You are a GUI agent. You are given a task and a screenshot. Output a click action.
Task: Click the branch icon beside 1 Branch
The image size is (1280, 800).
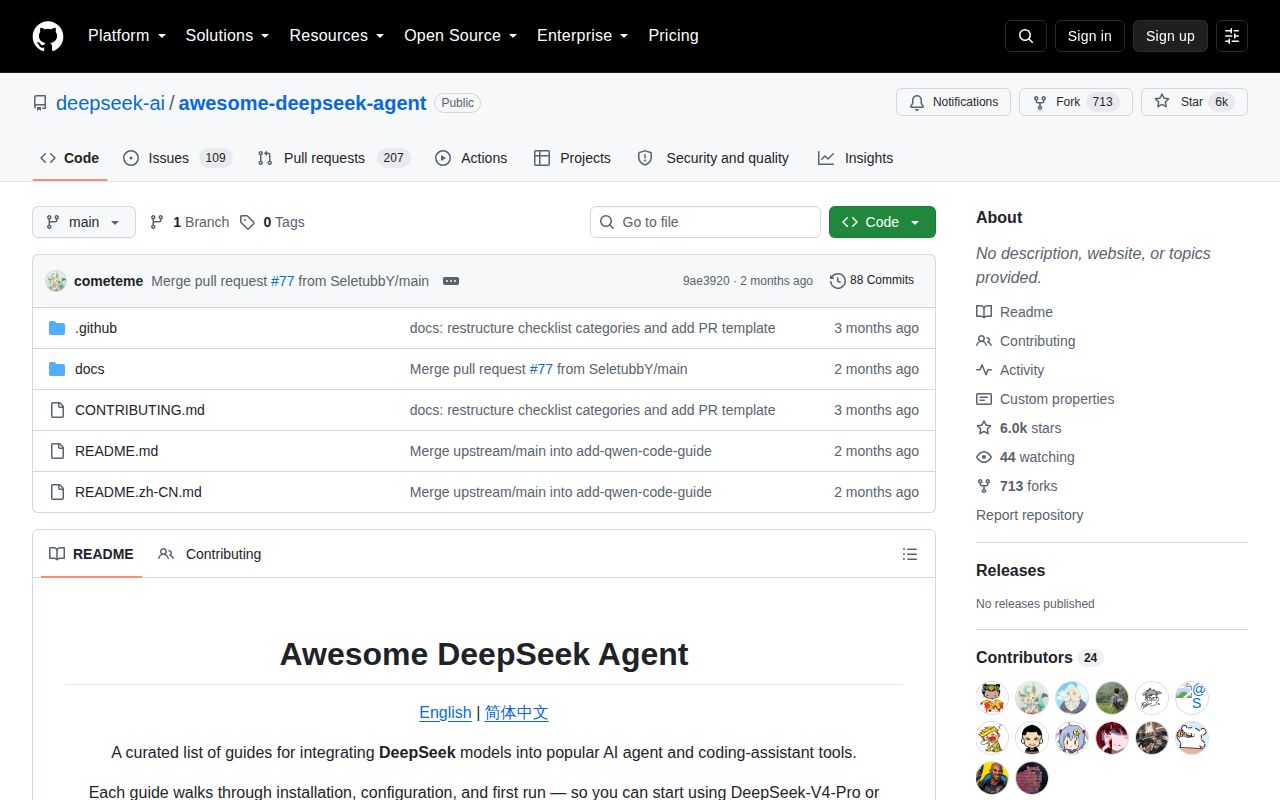[x=157, y=222]
